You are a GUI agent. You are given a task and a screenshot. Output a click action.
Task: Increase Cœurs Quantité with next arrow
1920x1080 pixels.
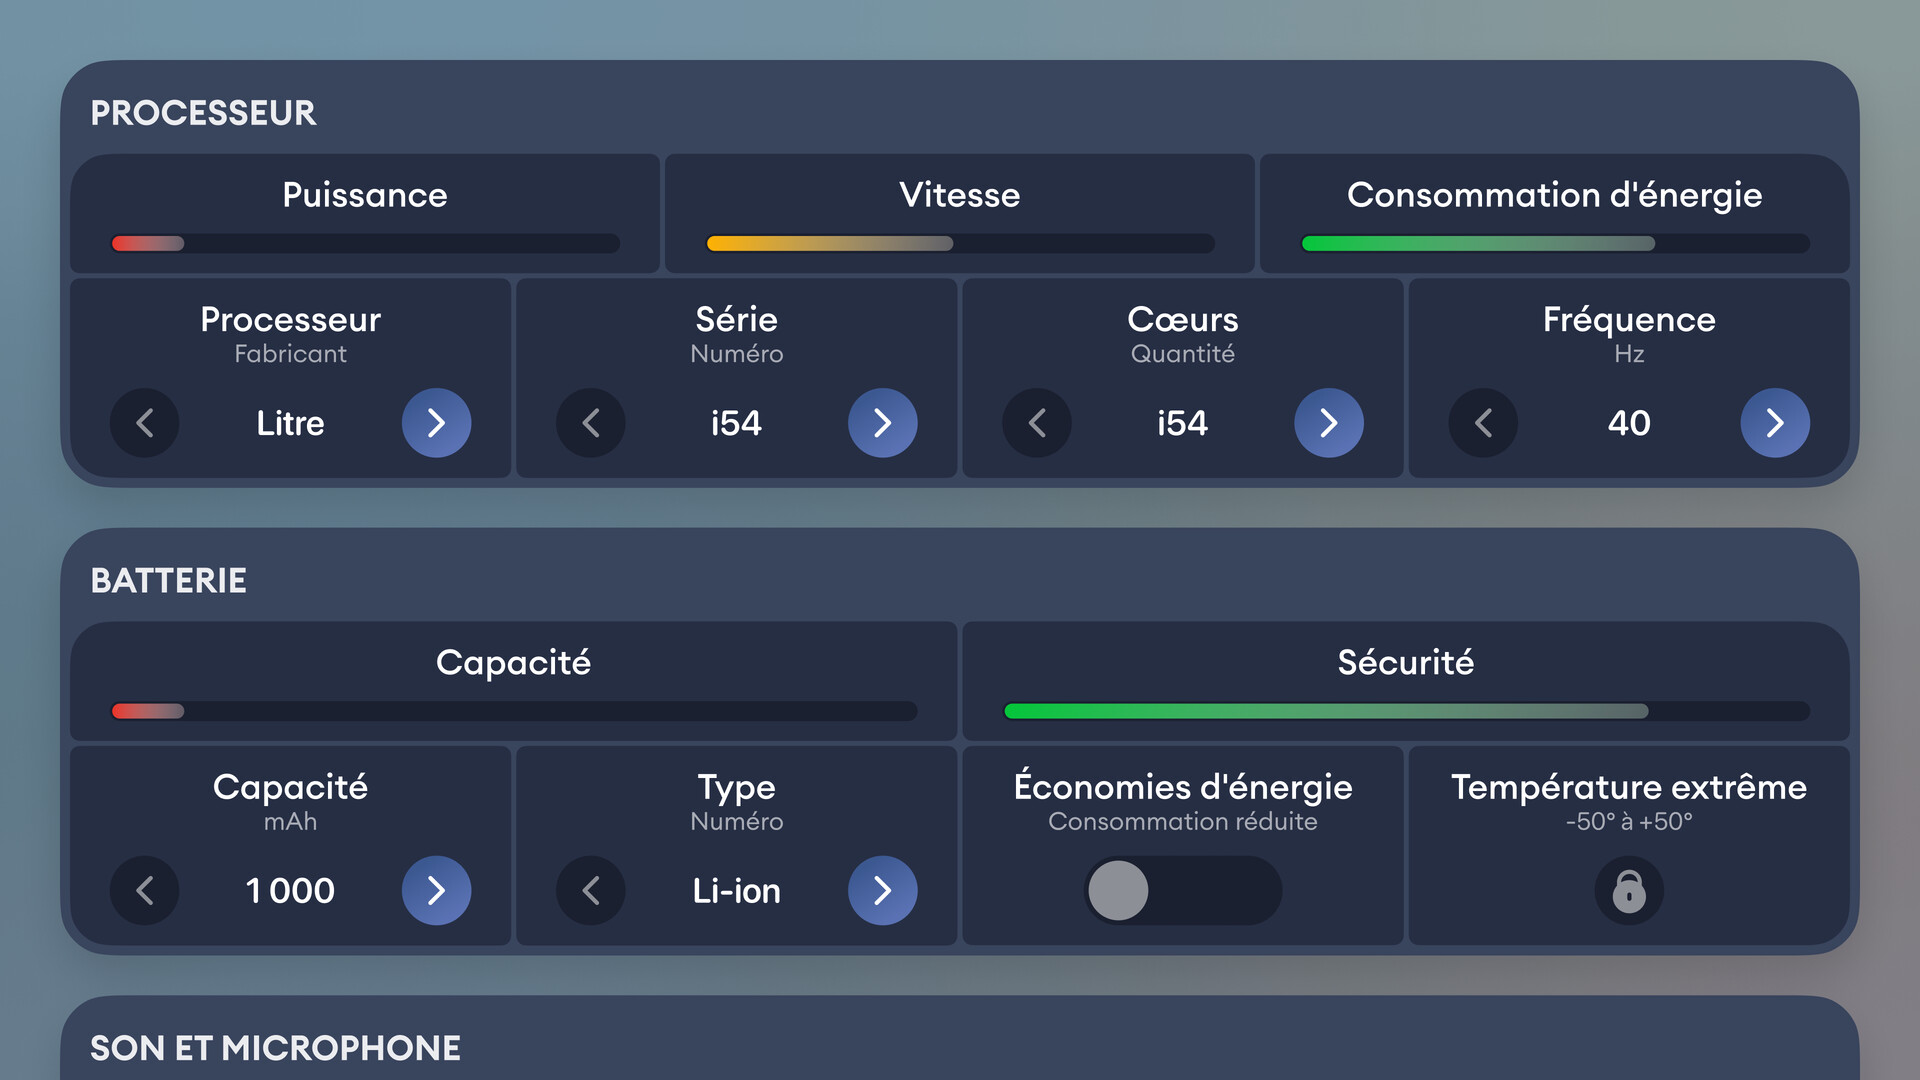[x=1329, y=423]
